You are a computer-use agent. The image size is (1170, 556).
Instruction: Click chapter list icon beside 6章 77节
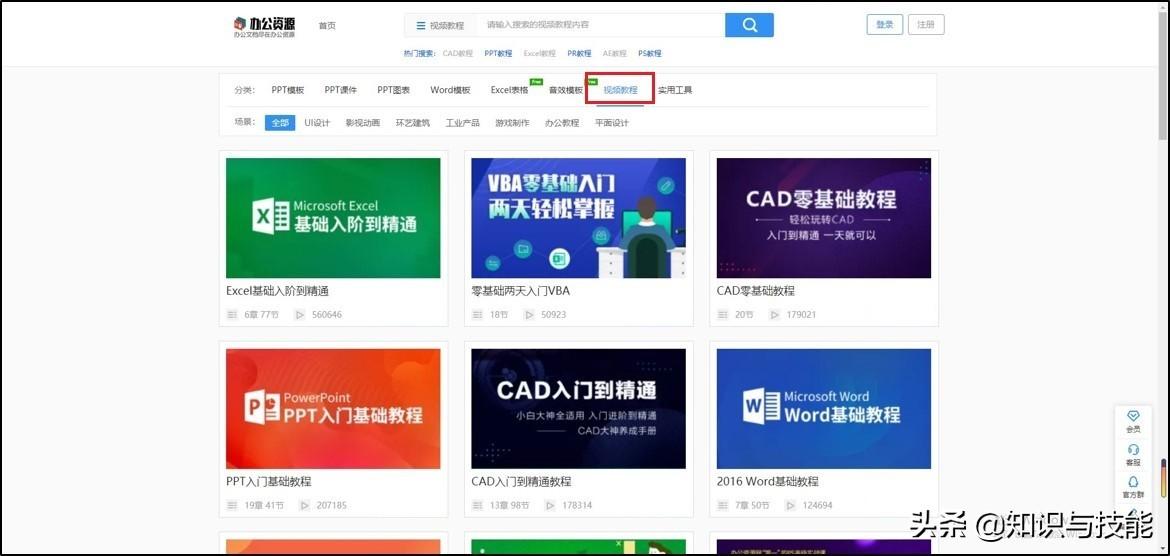[232, 315]
